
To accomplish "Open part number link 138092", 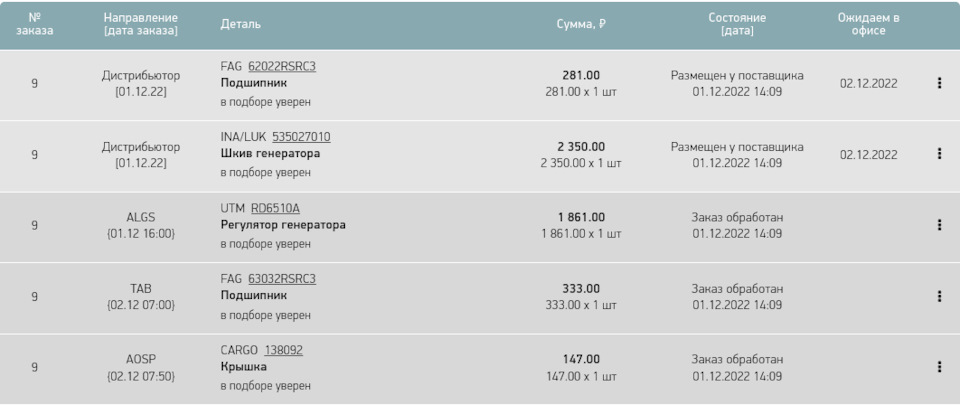I will tap(283, 350).
